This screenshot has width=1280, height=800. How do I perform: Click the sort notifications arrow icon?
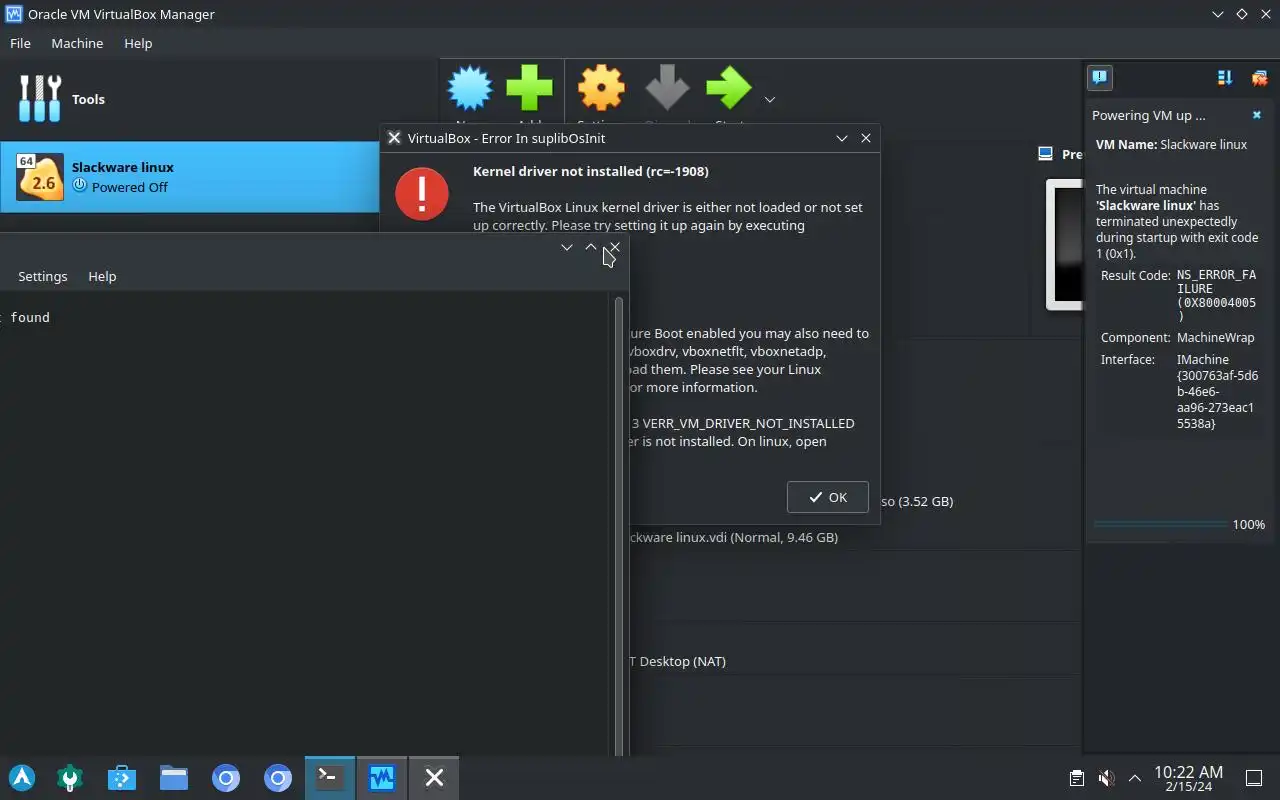tap(1225, 77)
